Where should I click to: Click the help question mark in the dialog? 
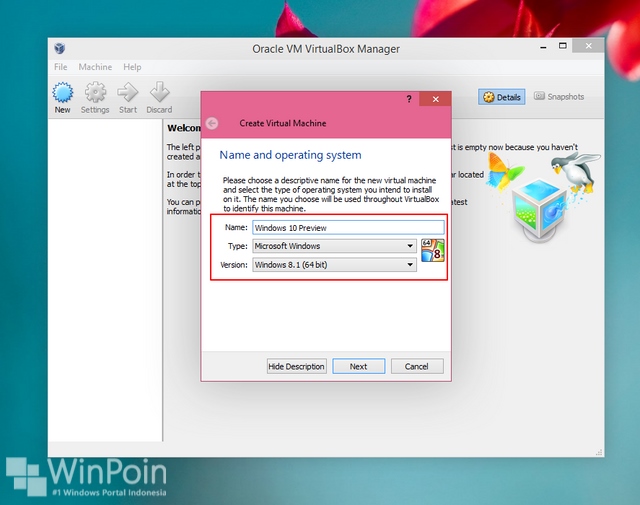[x=409, y=99]
